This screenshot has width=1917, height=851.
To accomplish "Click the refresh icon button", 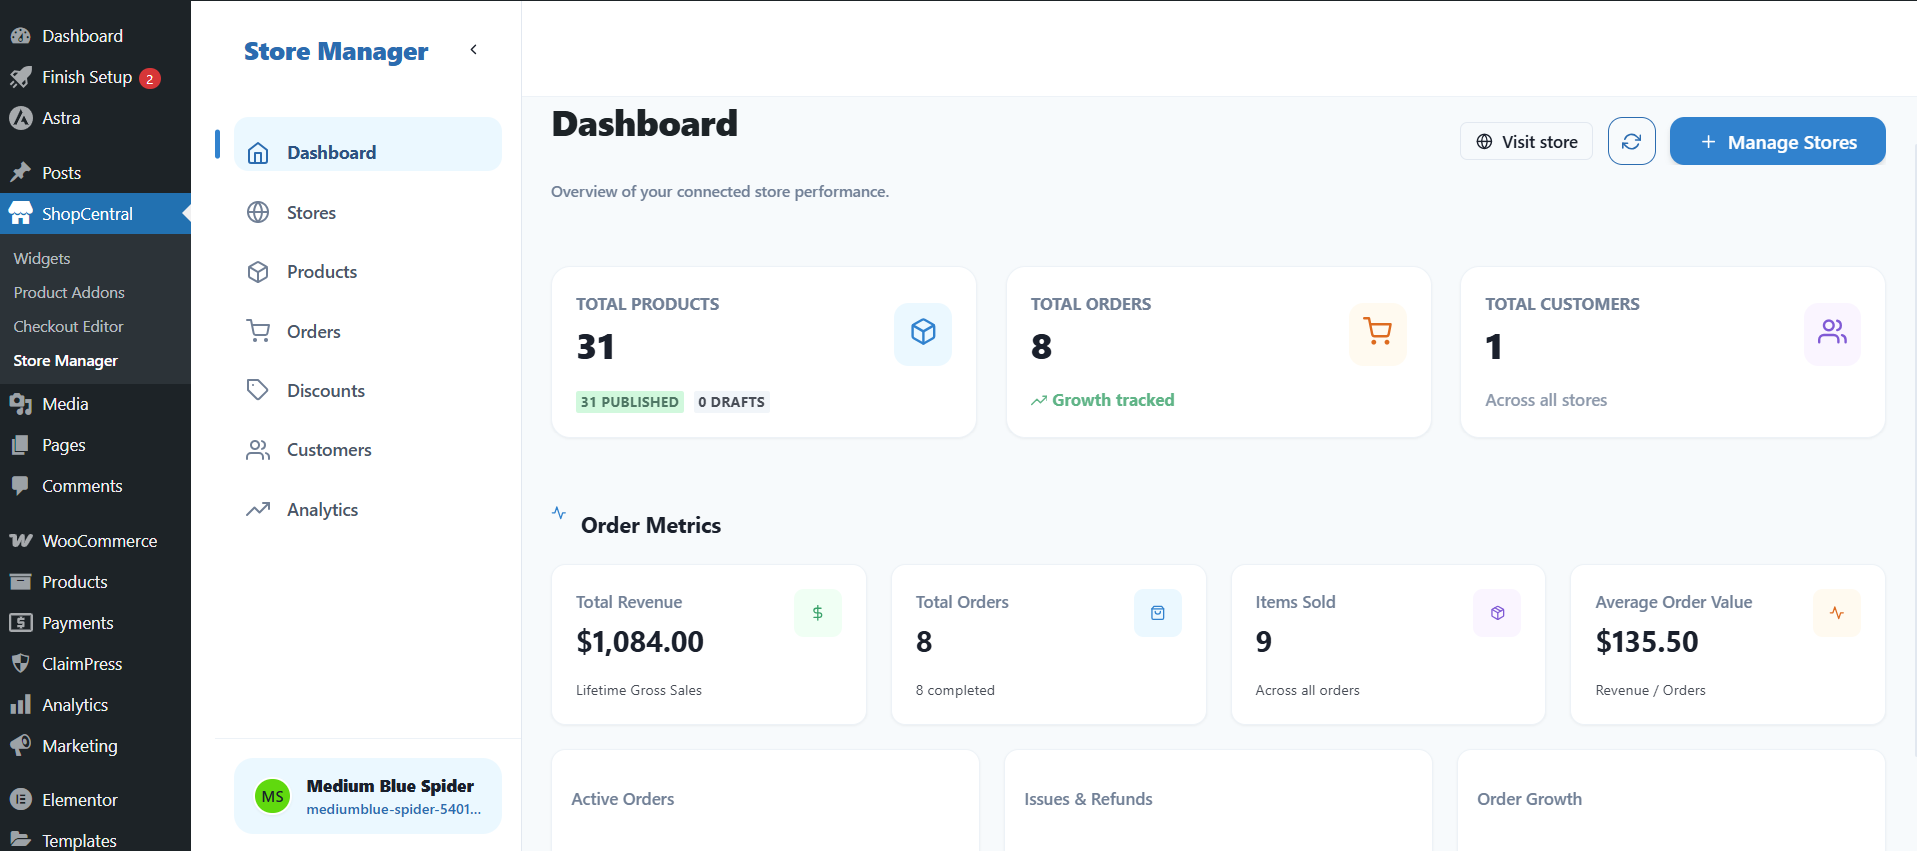I will pos(1631,142).
